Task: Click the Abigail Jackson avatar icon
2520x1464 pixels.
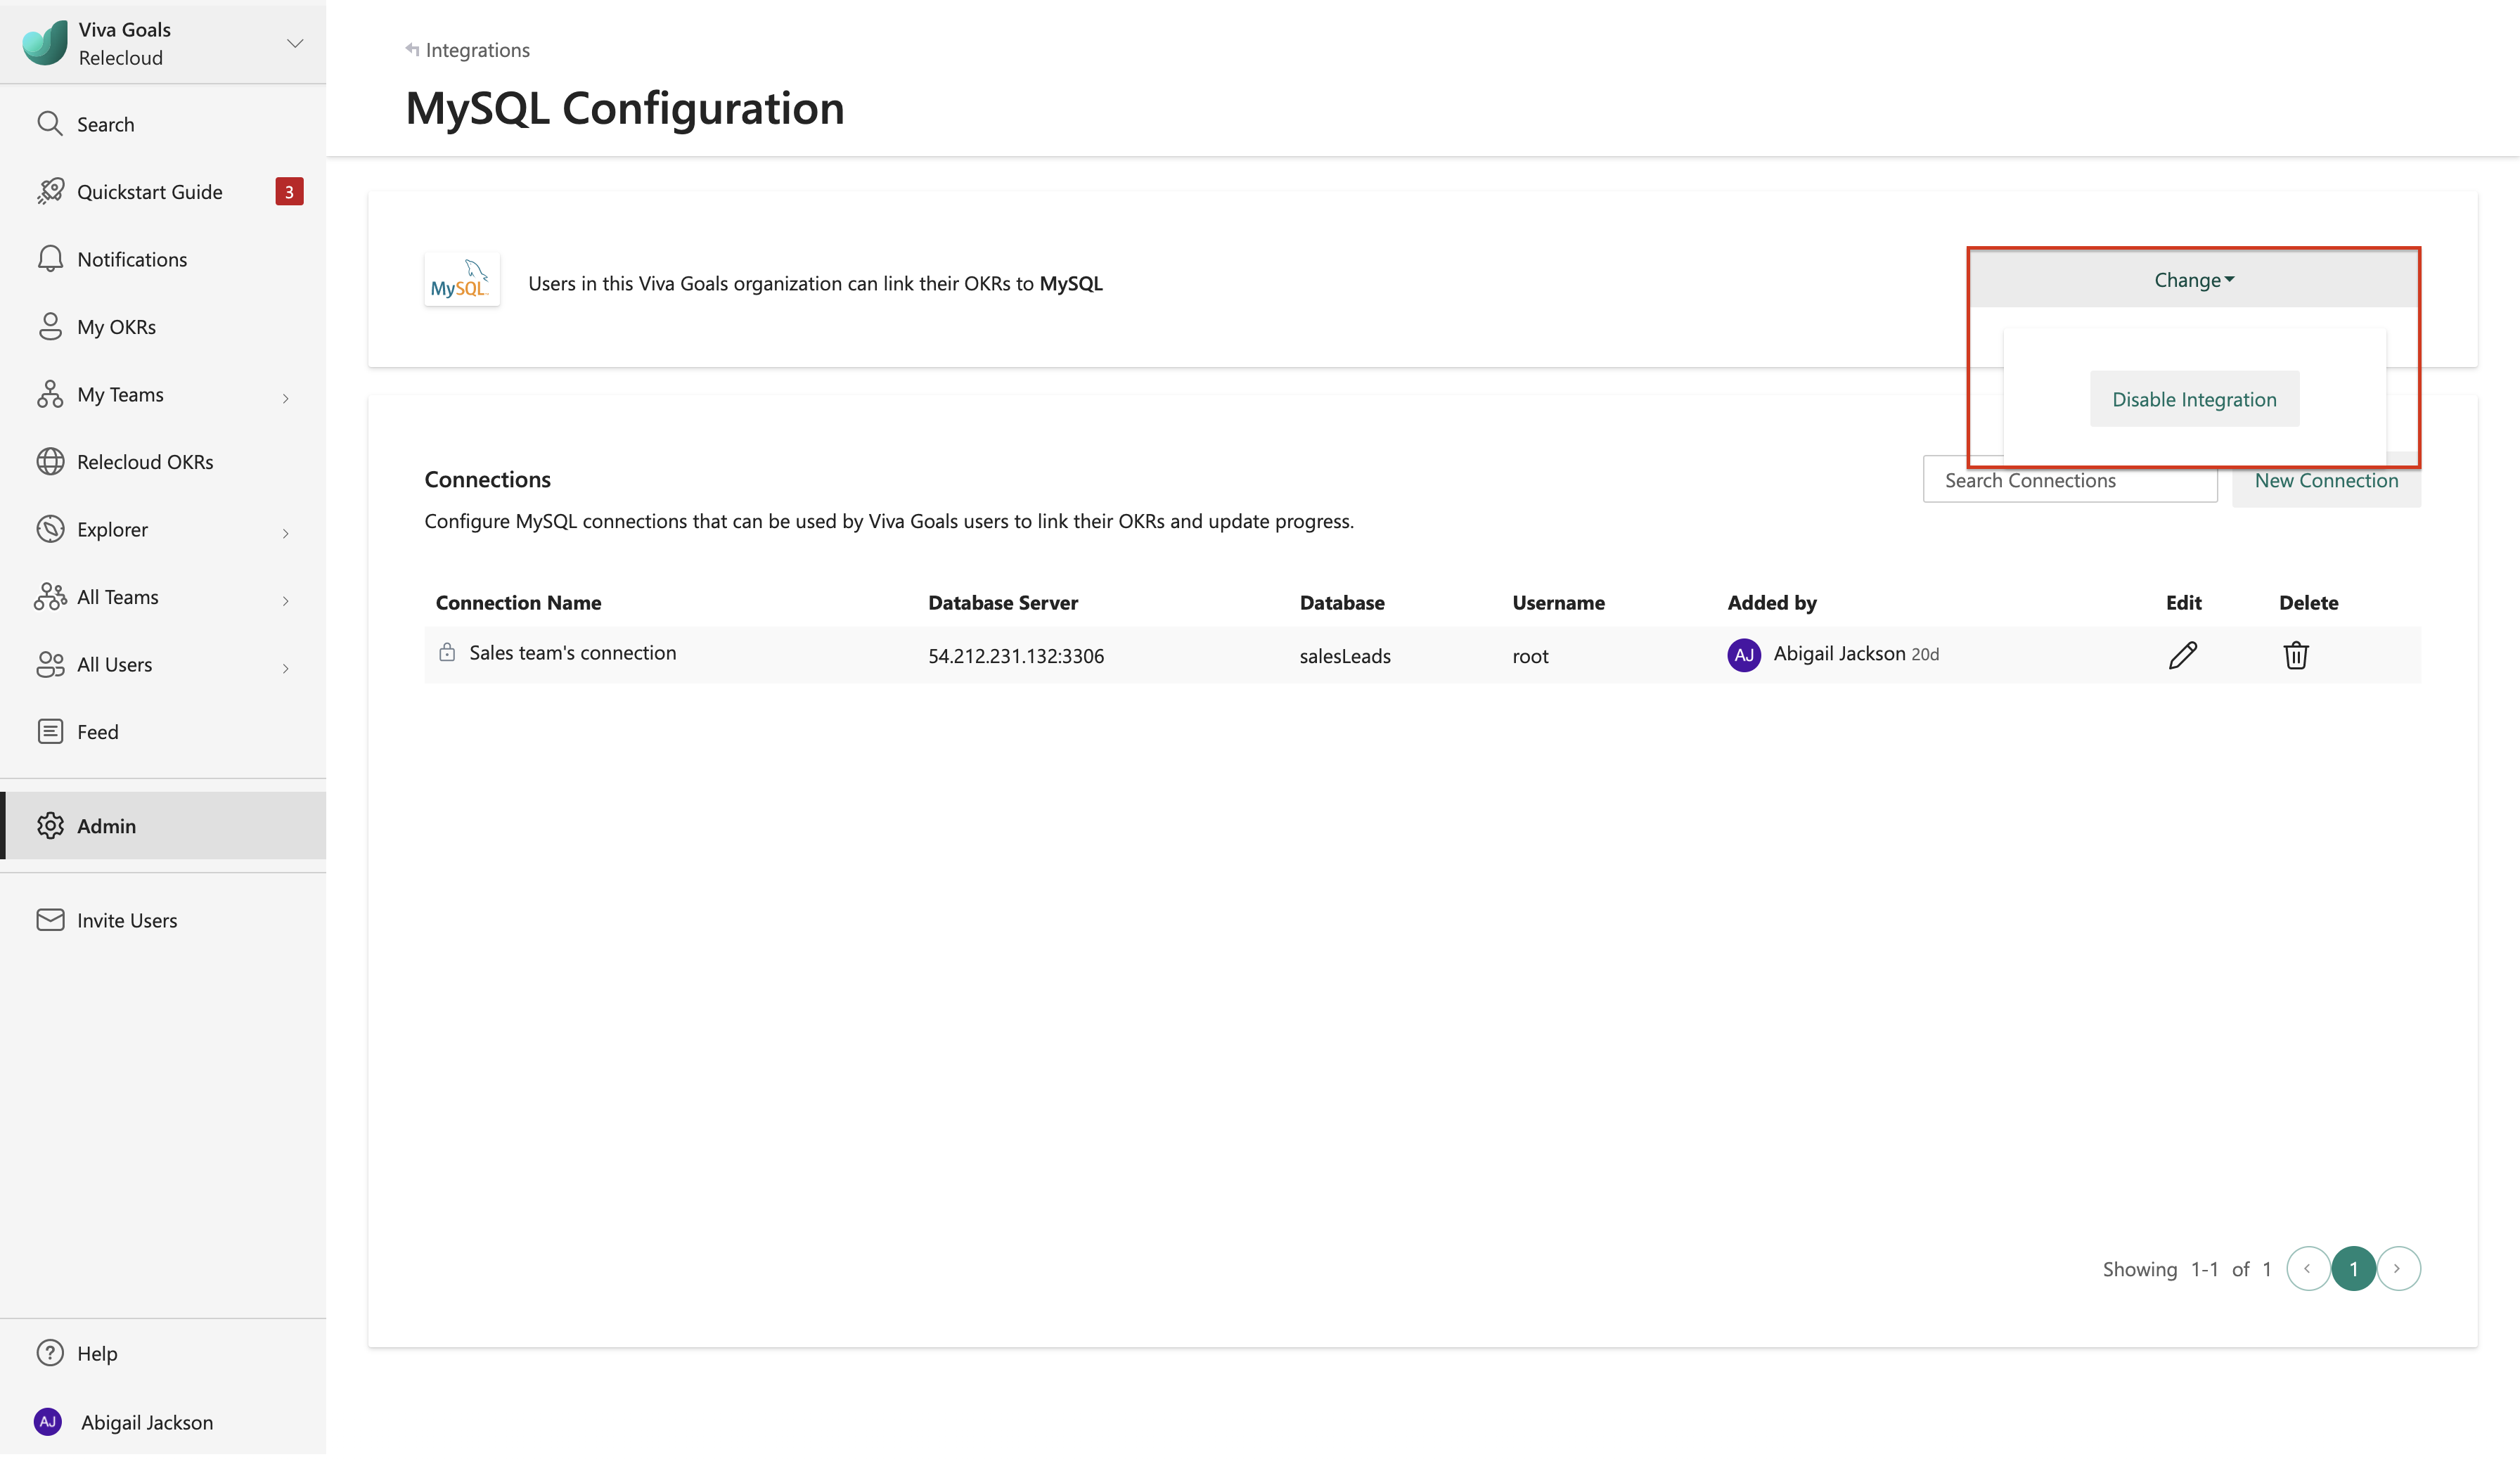Action: pos(49,1420)
